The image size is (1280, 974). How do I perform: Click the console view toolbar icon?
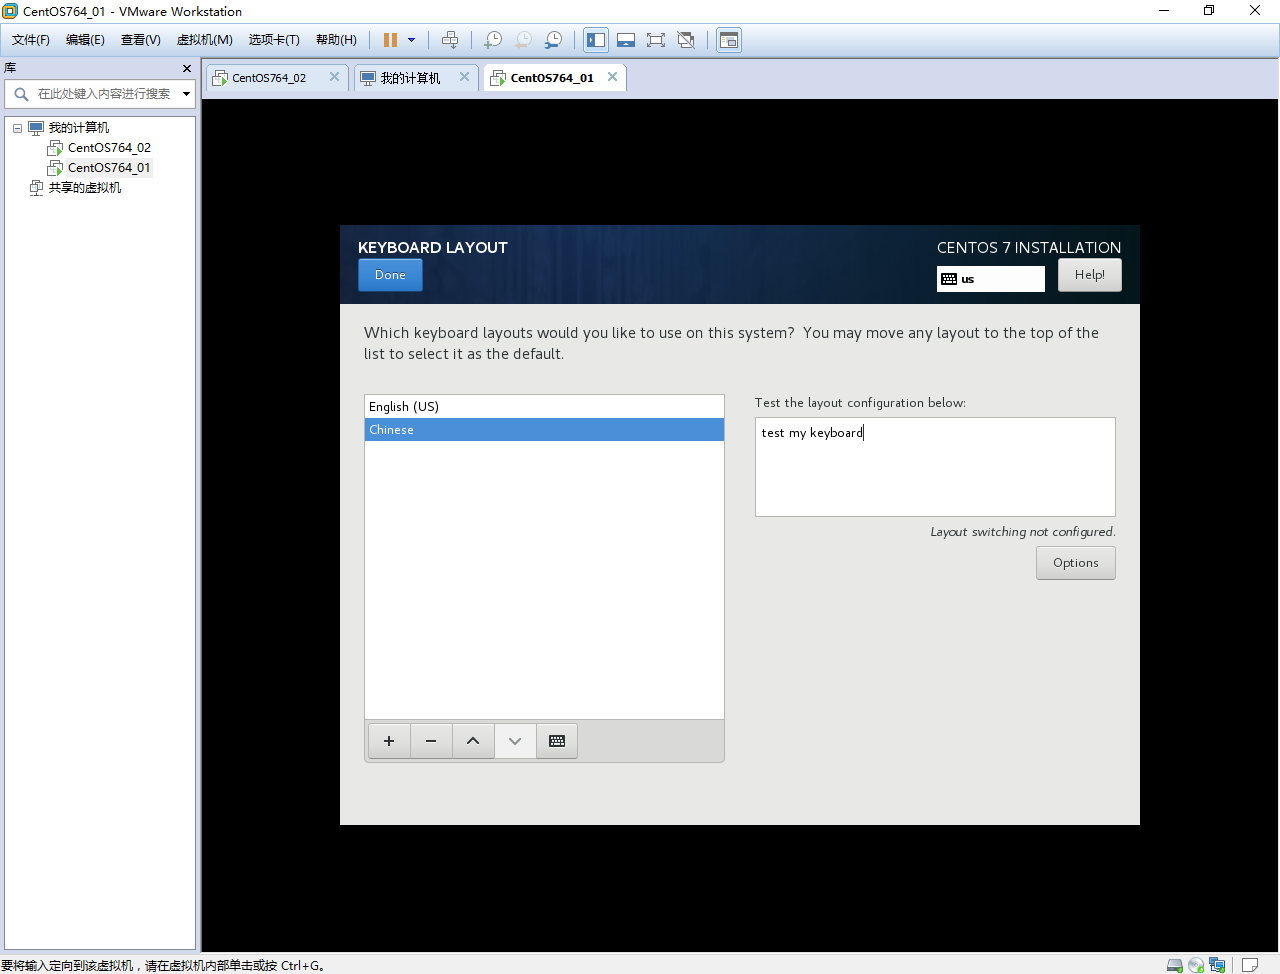[x=729, y=40]
